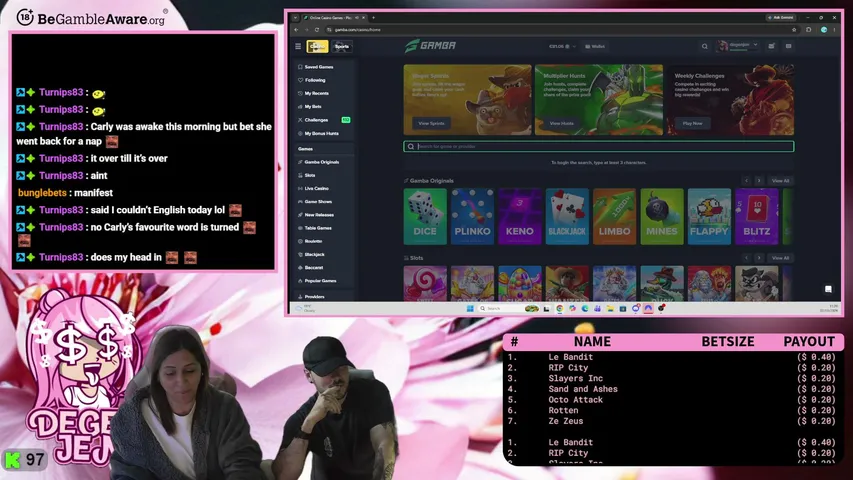853x480 pixels.
Task: Reload the Gamba page
Action: pyautogui.click(x=317, y=30)
